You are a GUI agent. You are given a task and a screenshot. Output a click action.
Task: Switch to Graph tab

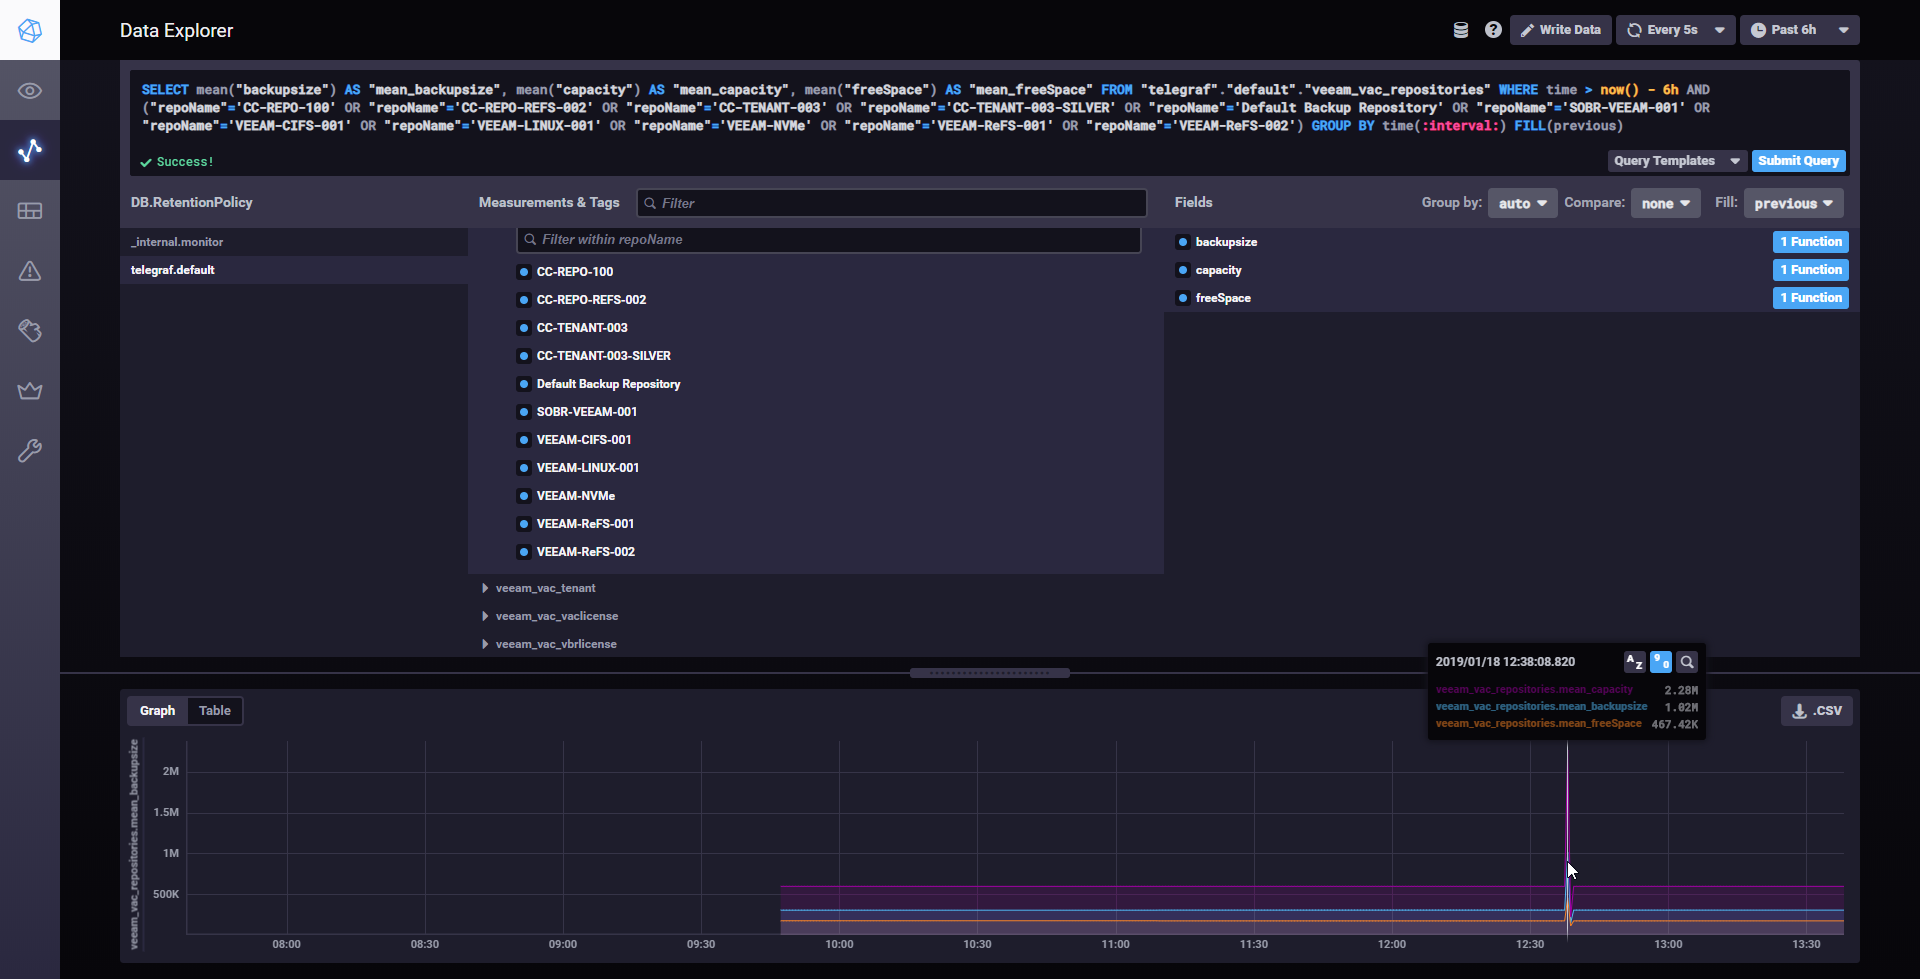(157, 711)
